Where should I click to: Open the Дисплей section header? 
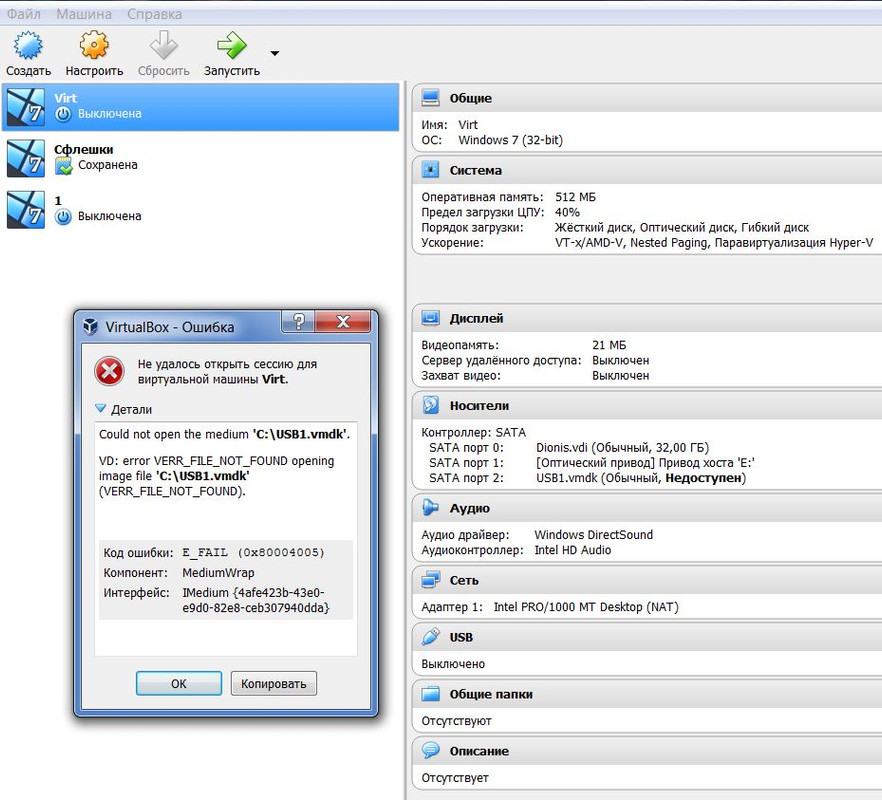648,318
